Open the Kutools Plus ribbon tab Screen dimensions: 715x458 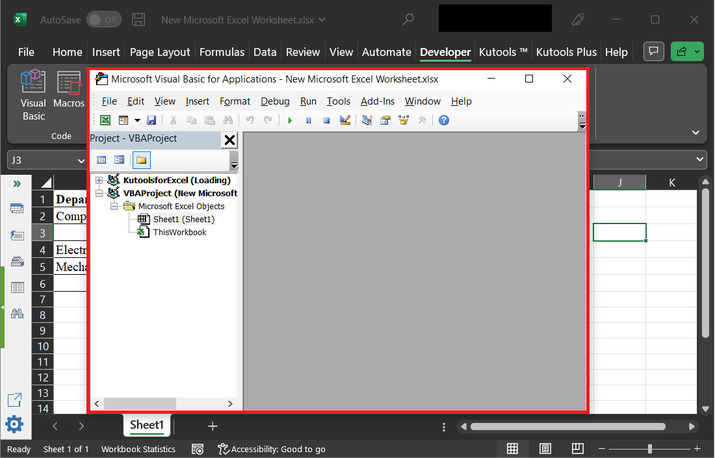pyautogui.click(x=566, y=52)
